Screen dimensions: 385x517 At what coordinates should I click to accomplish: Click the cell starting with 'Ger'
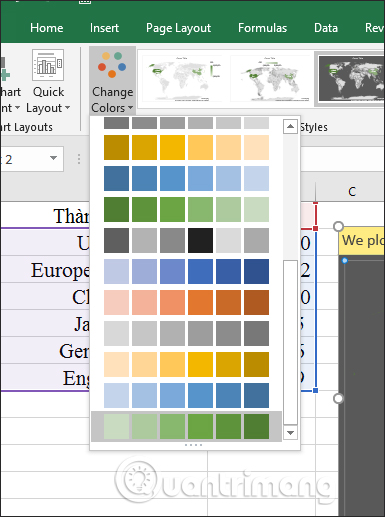45,350
